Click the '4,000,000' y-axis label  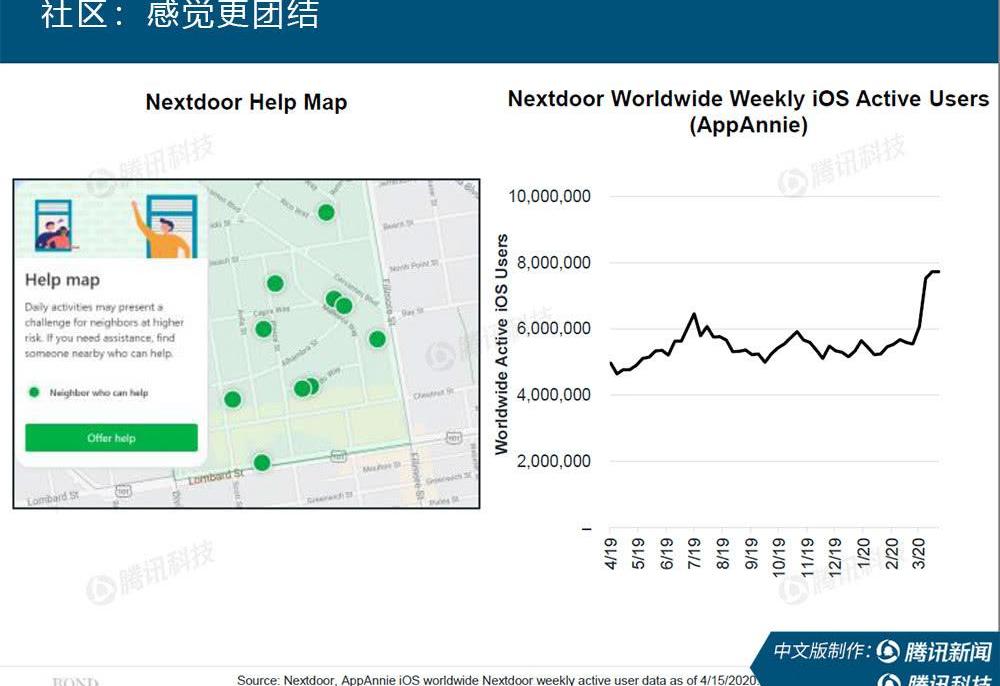point(554,395)
